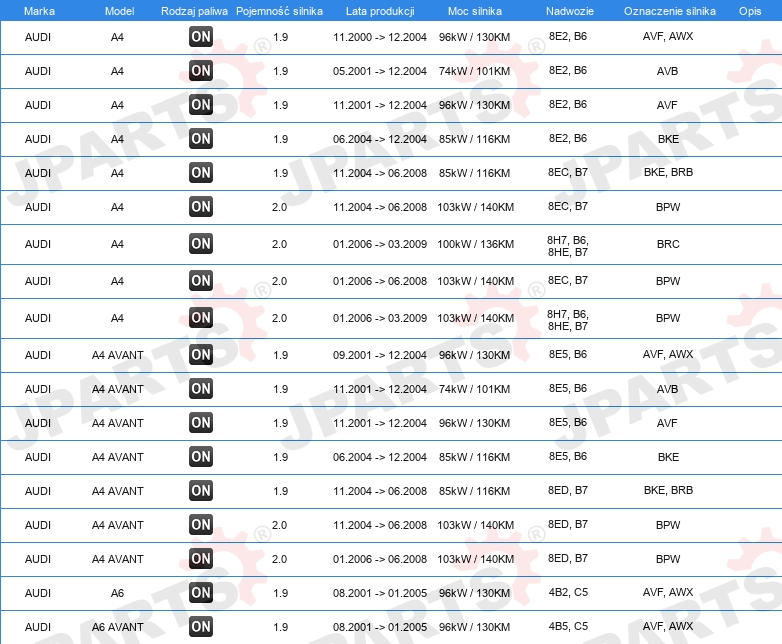The height and width of the screenshot is (644, 782).
Task: Click ON icon in A4 AVANT 8E5 AVF-only row
Action: tap(201, 423)
